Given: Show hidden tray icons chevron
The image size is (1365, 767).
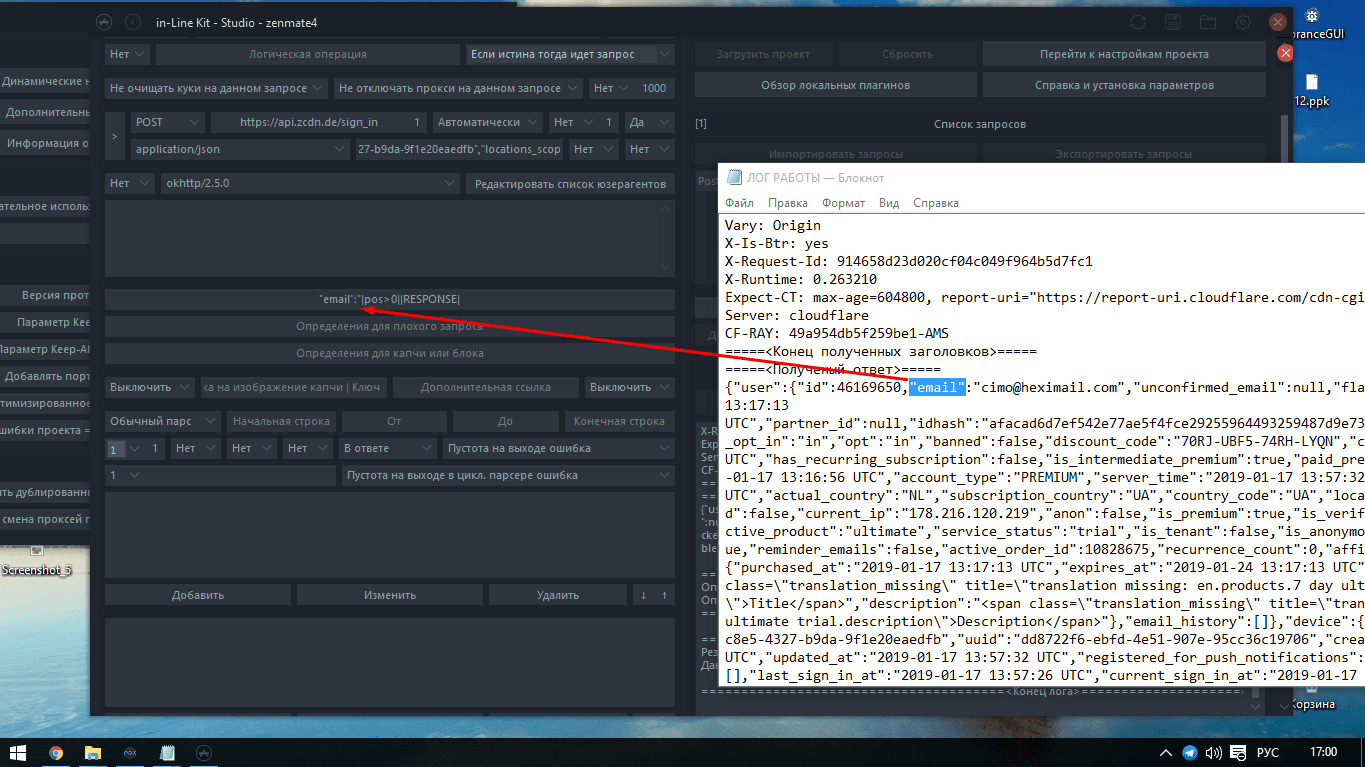Looking at the screenshot, I should point(1165,752).
